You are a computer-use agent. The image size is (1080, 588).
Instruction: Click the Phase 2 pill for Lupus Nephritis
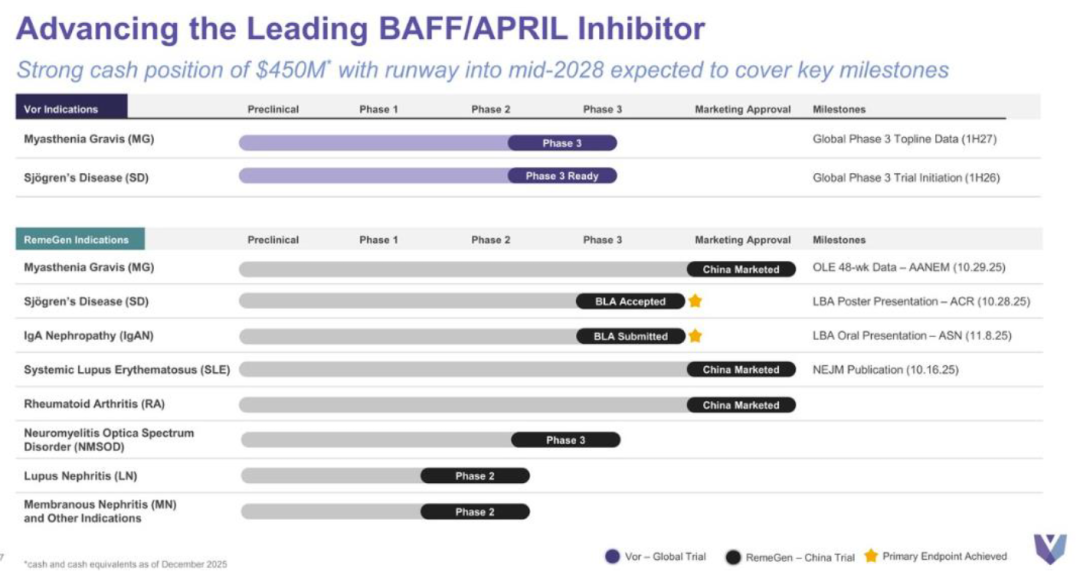[475, 476]
